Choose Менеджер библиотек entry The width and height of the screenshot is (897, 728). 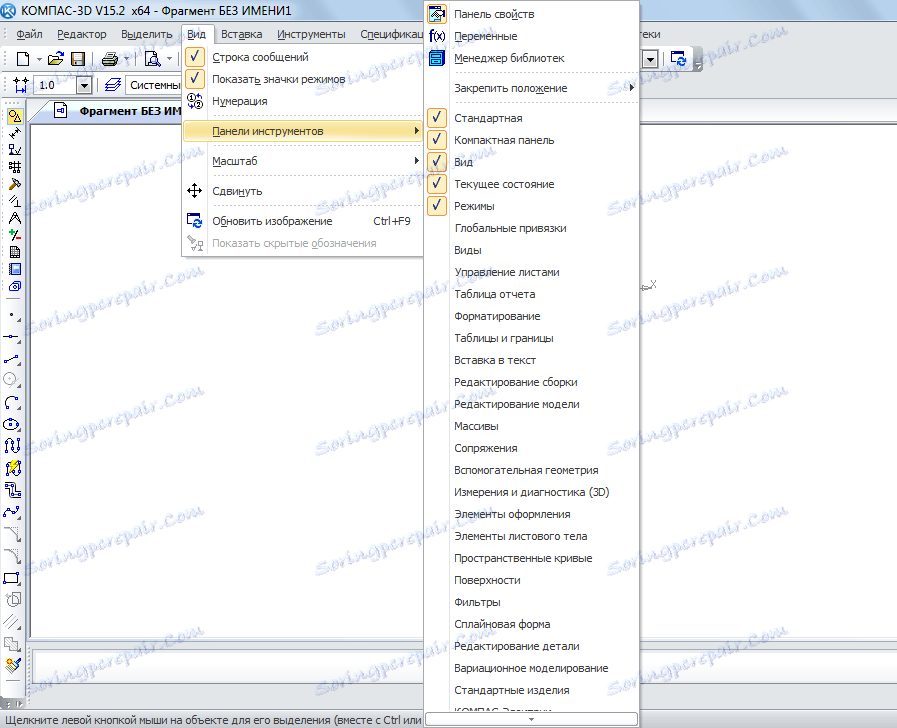pos(531,58)
